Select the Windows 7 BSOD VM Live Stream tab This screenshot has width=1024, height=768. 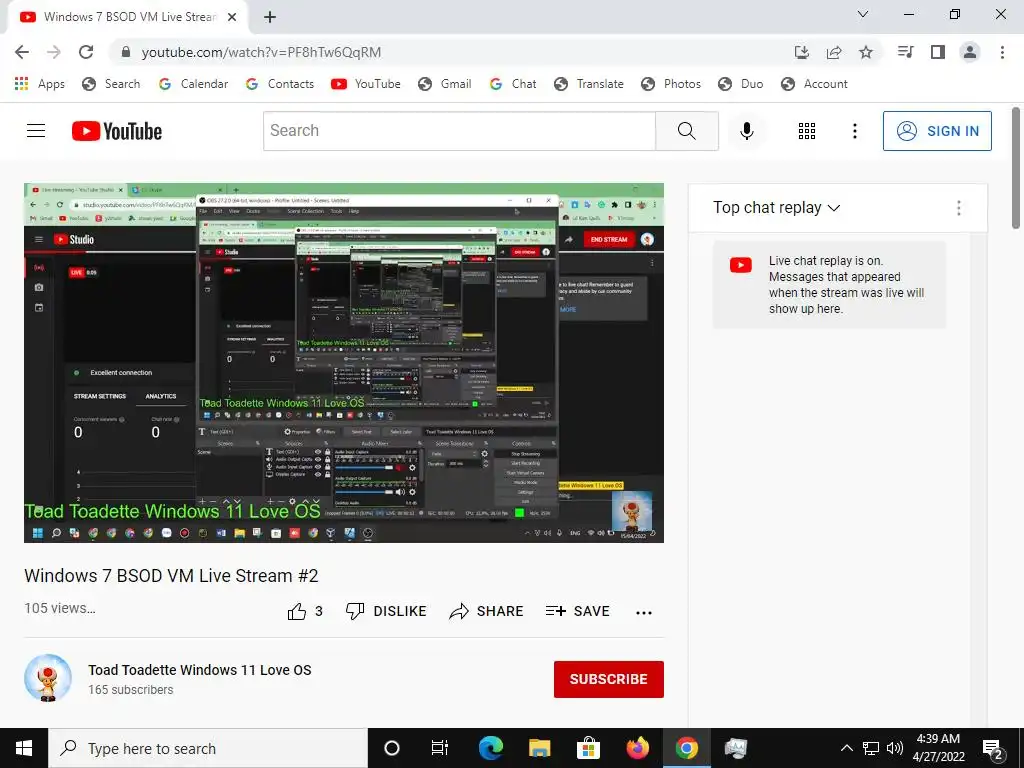coord(128,18)
